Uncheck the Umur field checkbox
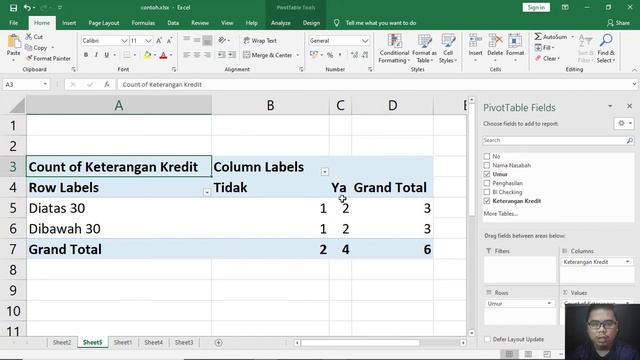 click(487, 174)
